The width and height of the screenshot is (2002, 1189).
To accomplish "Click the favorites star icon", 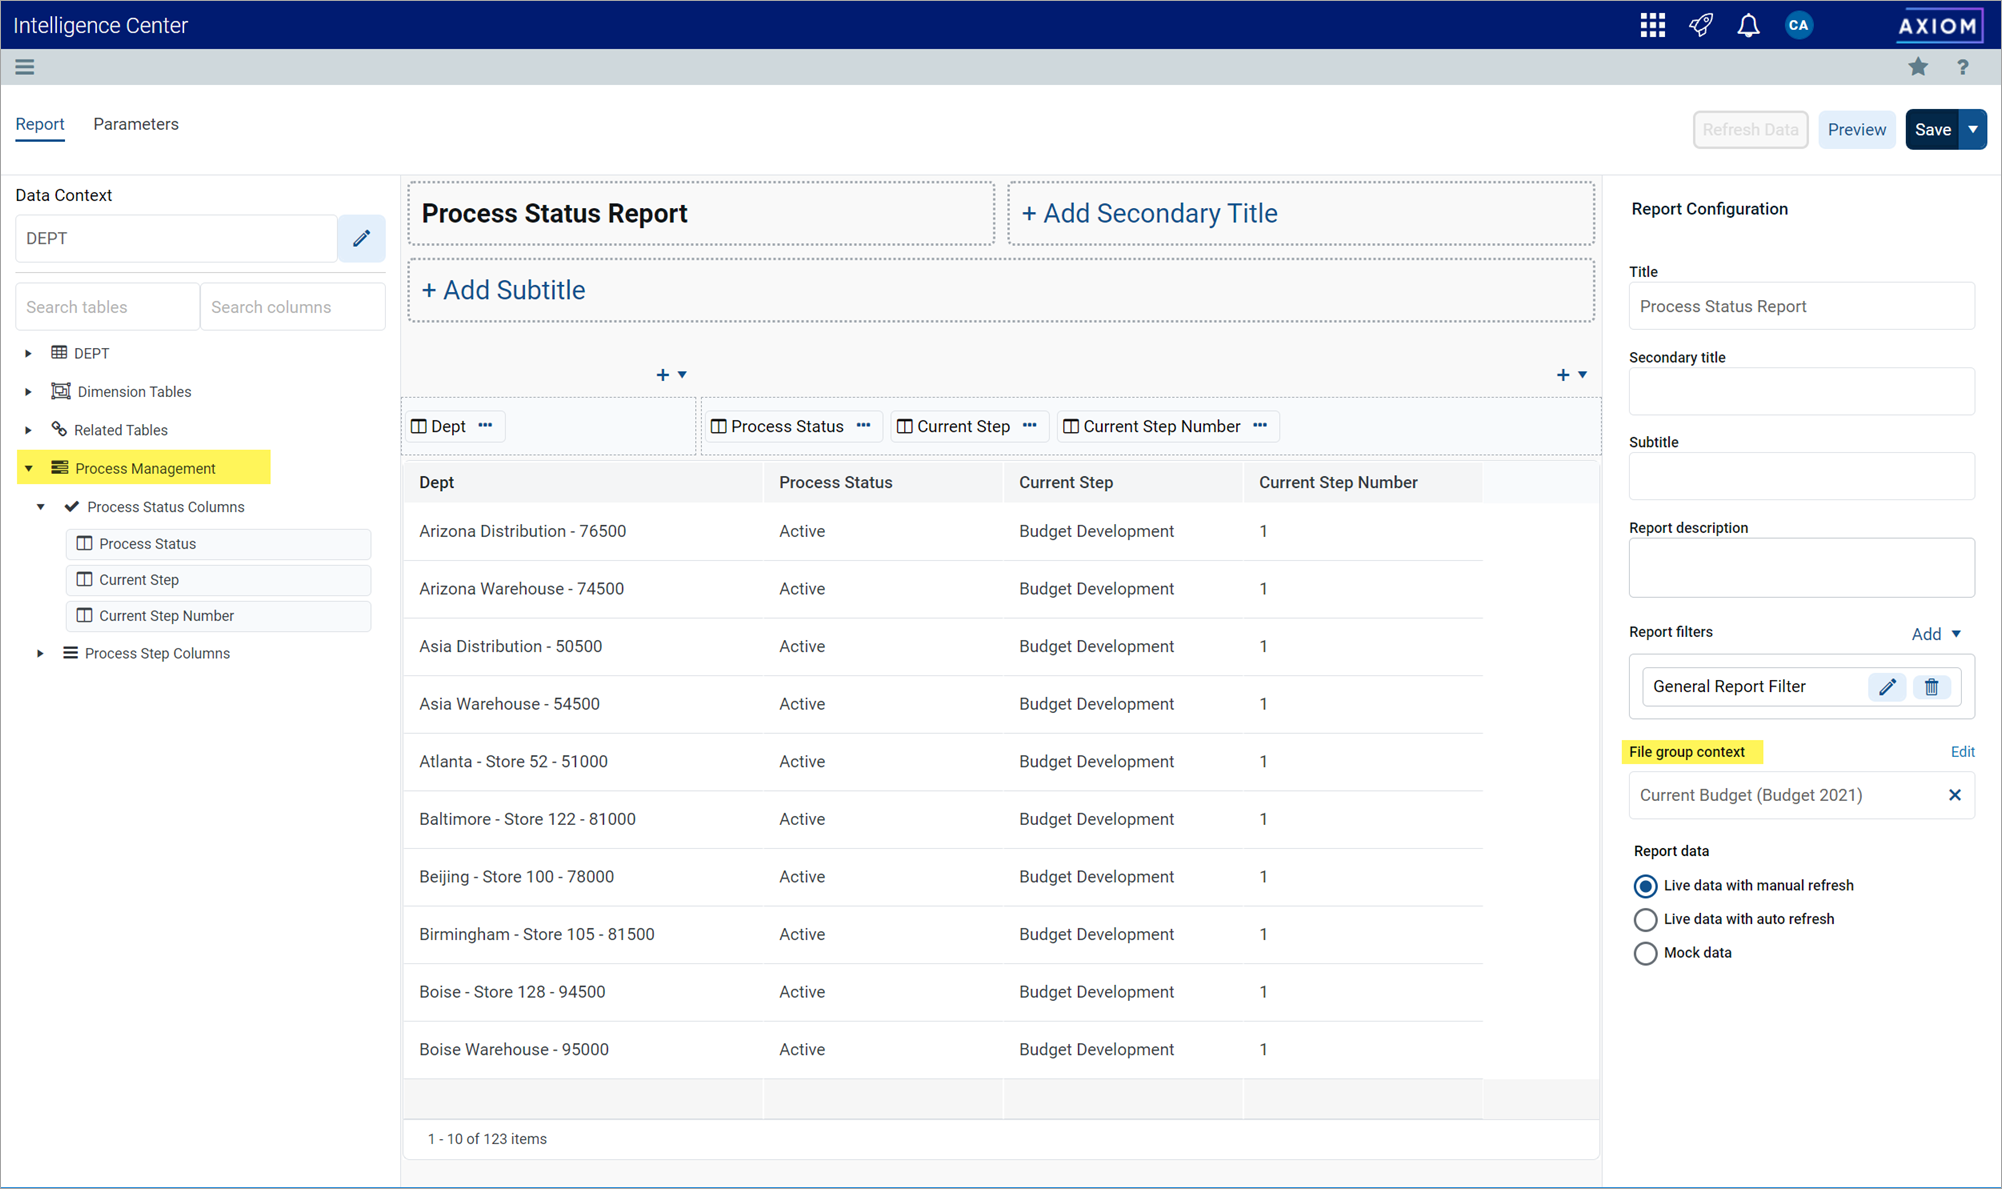I will tap(1917, 67).
